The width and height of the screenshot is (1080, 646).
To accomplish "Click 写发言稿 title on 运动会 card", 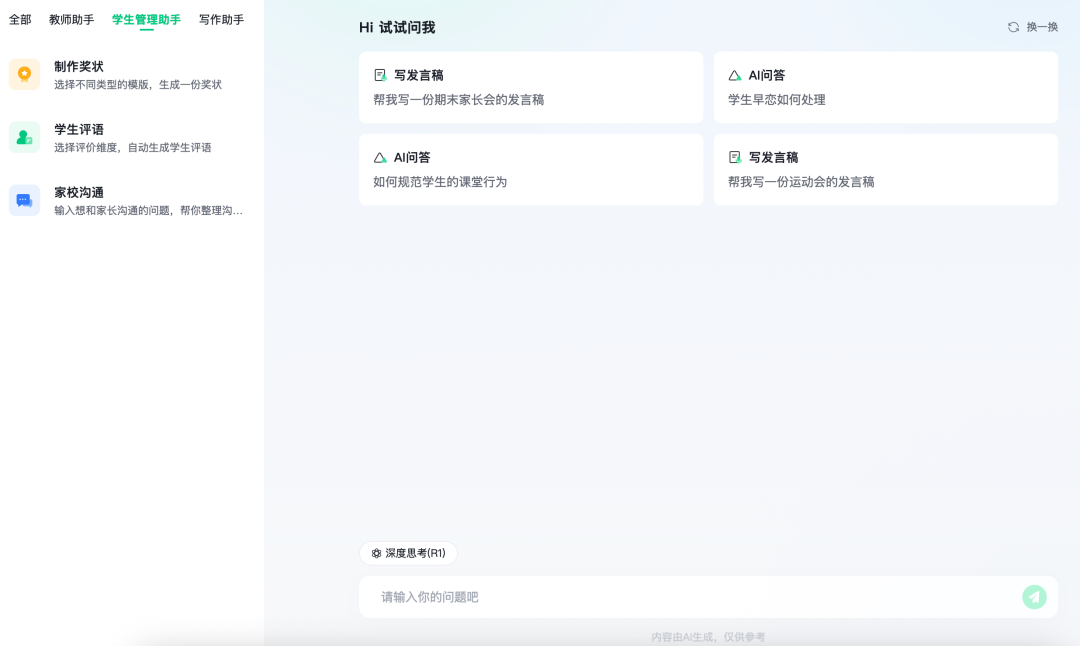I will pos(773,158).
